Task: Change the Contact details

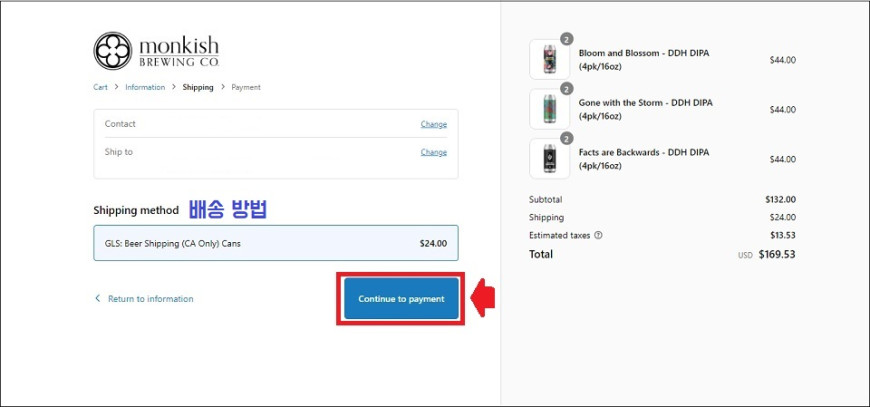Action: 433,124
